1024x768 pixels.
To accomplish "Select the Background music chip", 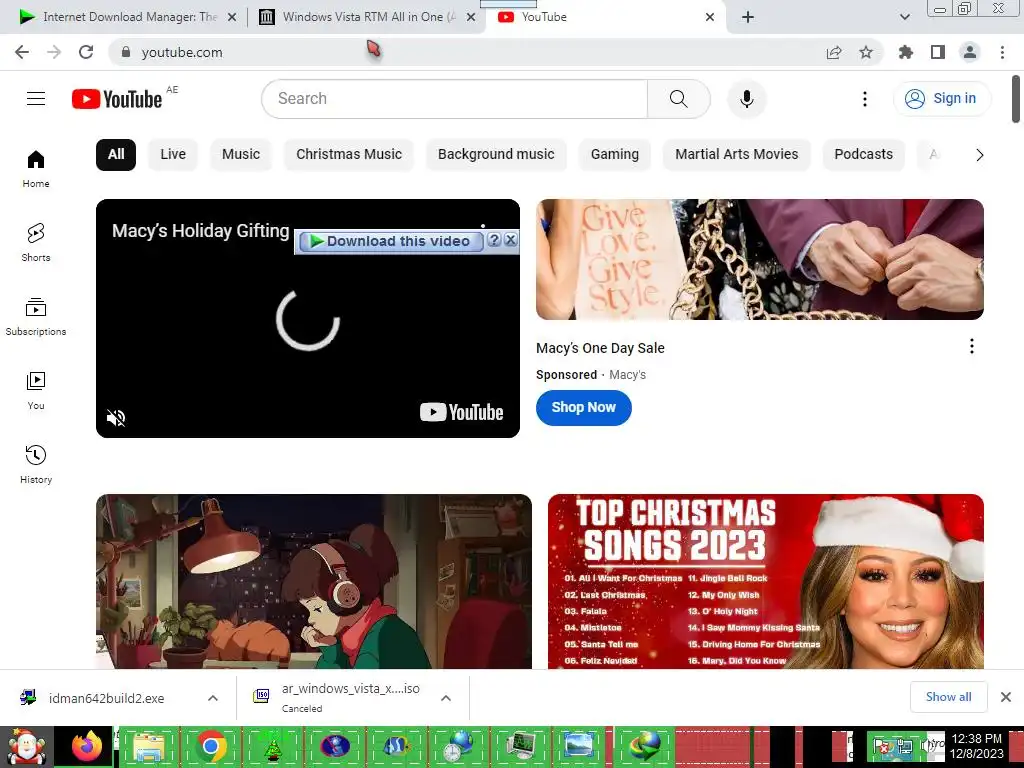I will click(496, 155).
